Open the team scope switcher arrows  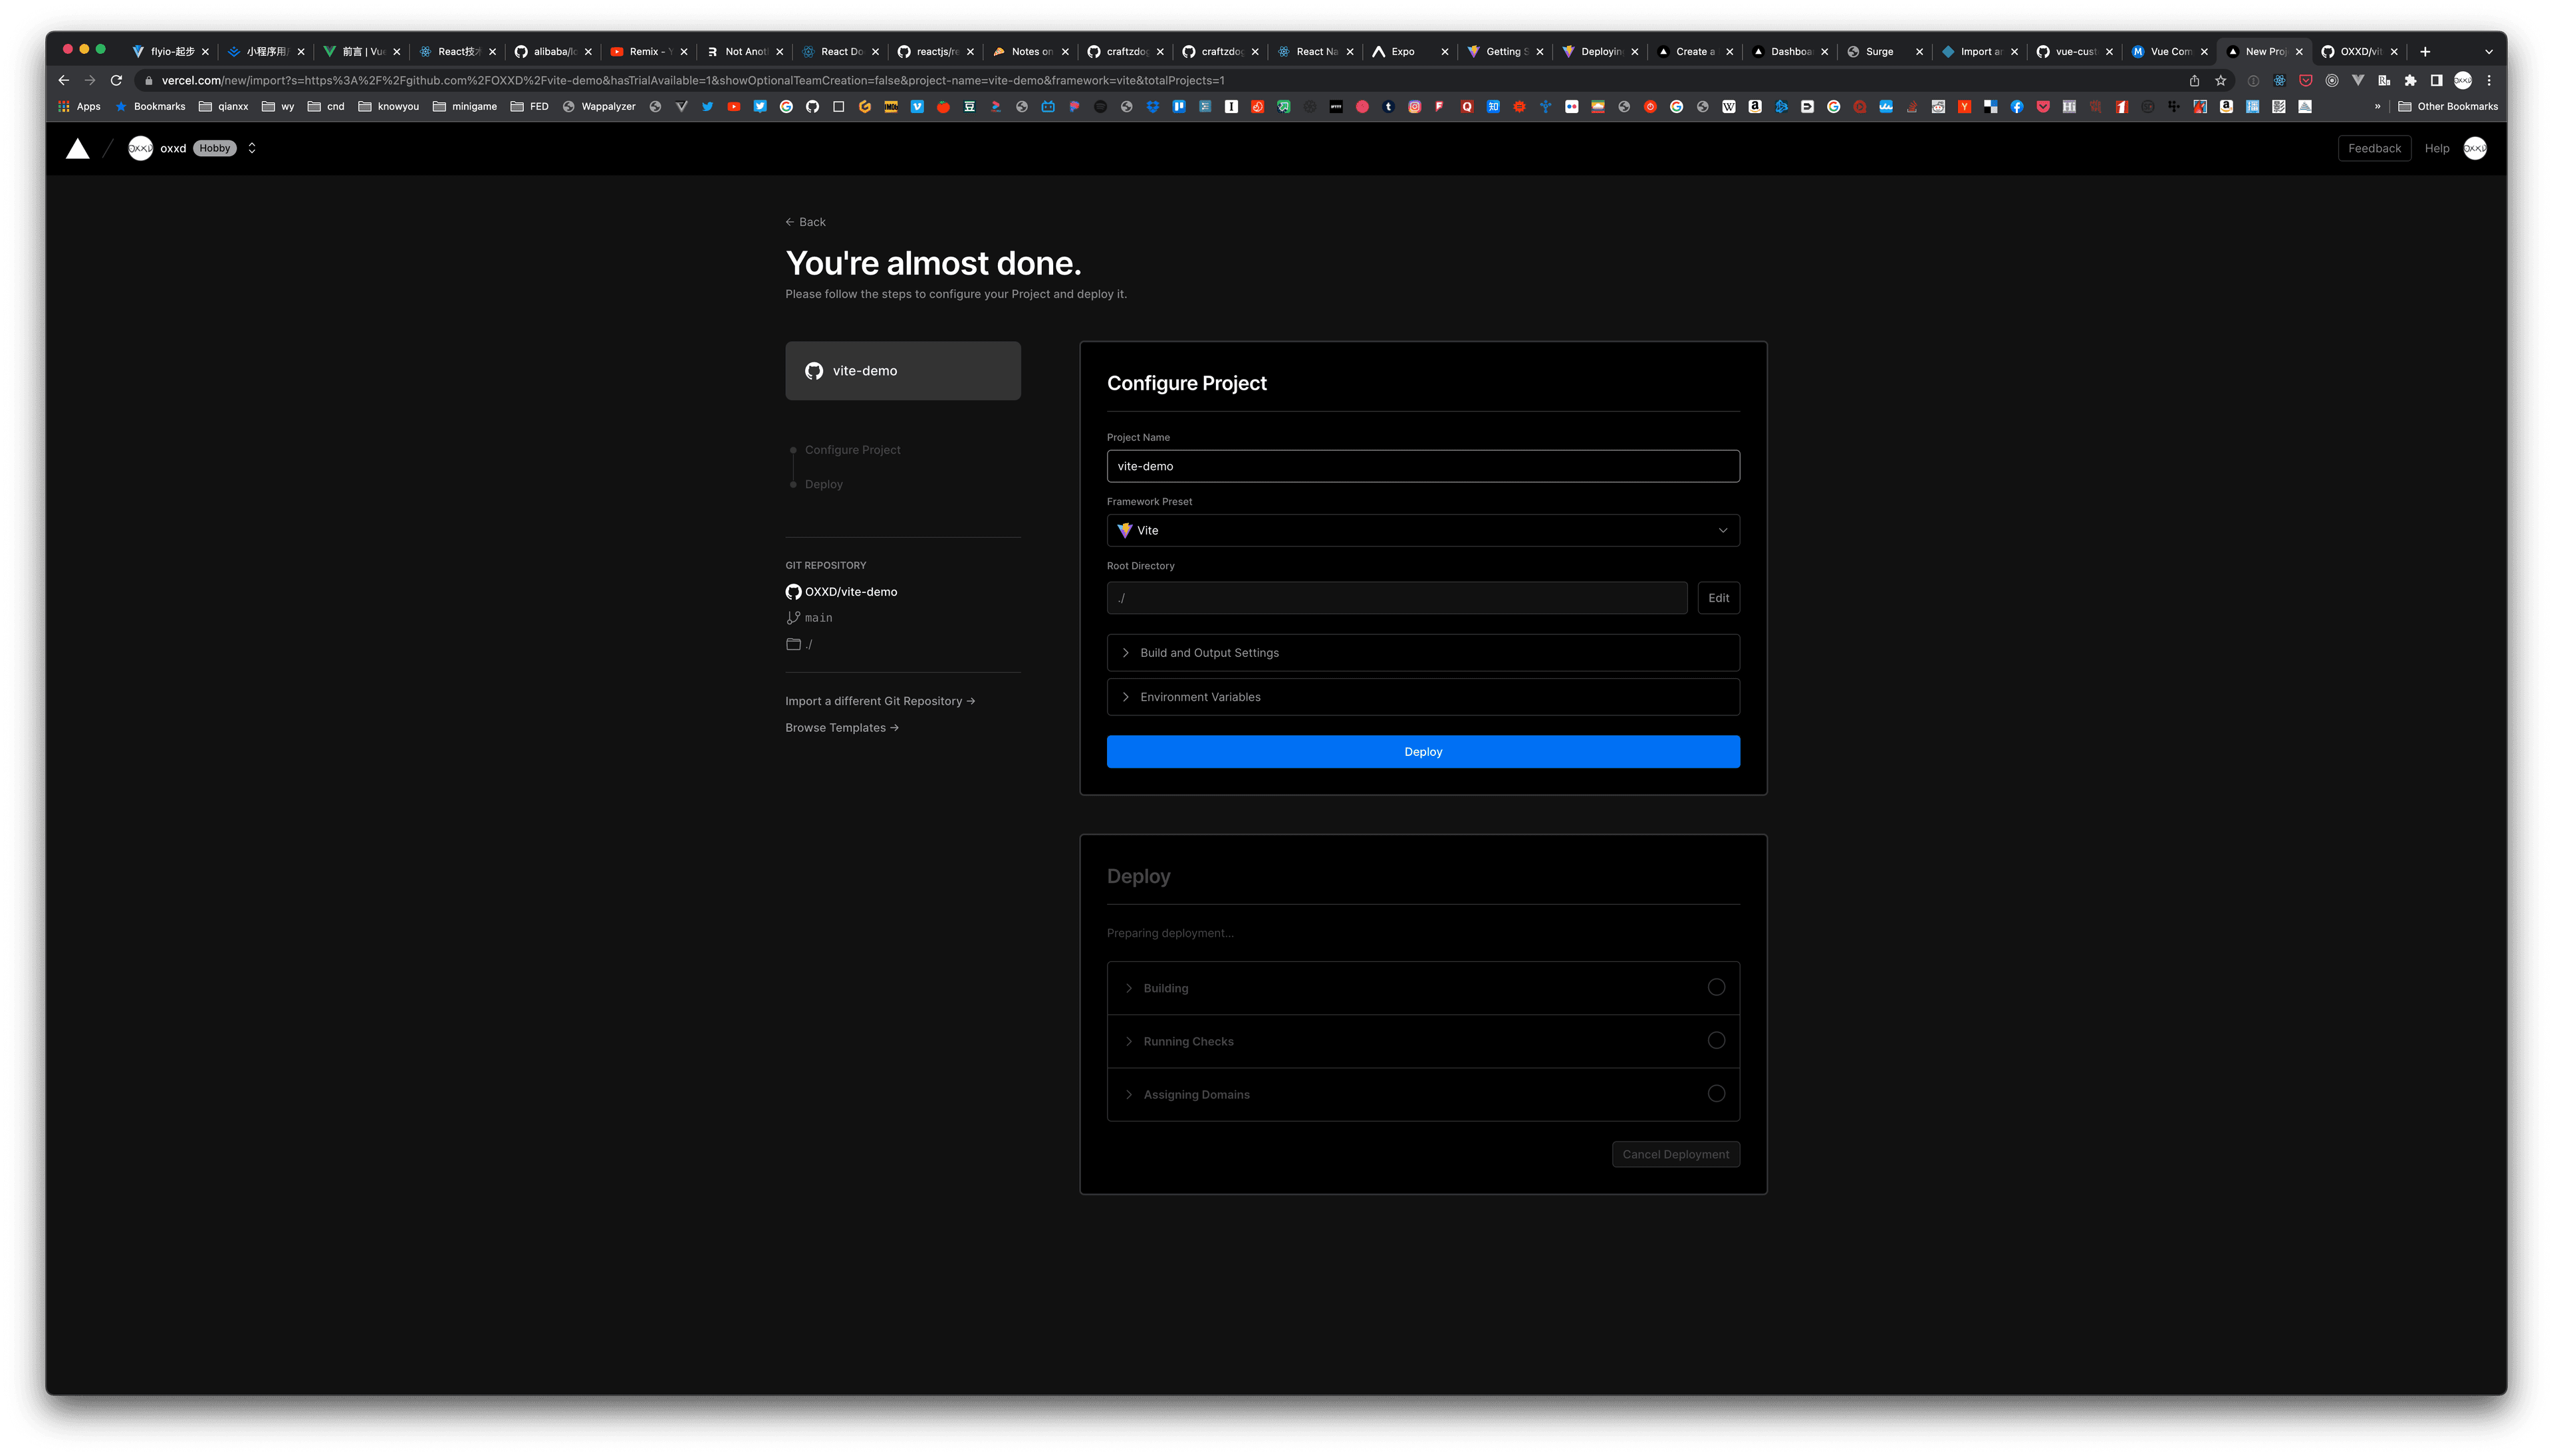point(252,148)
